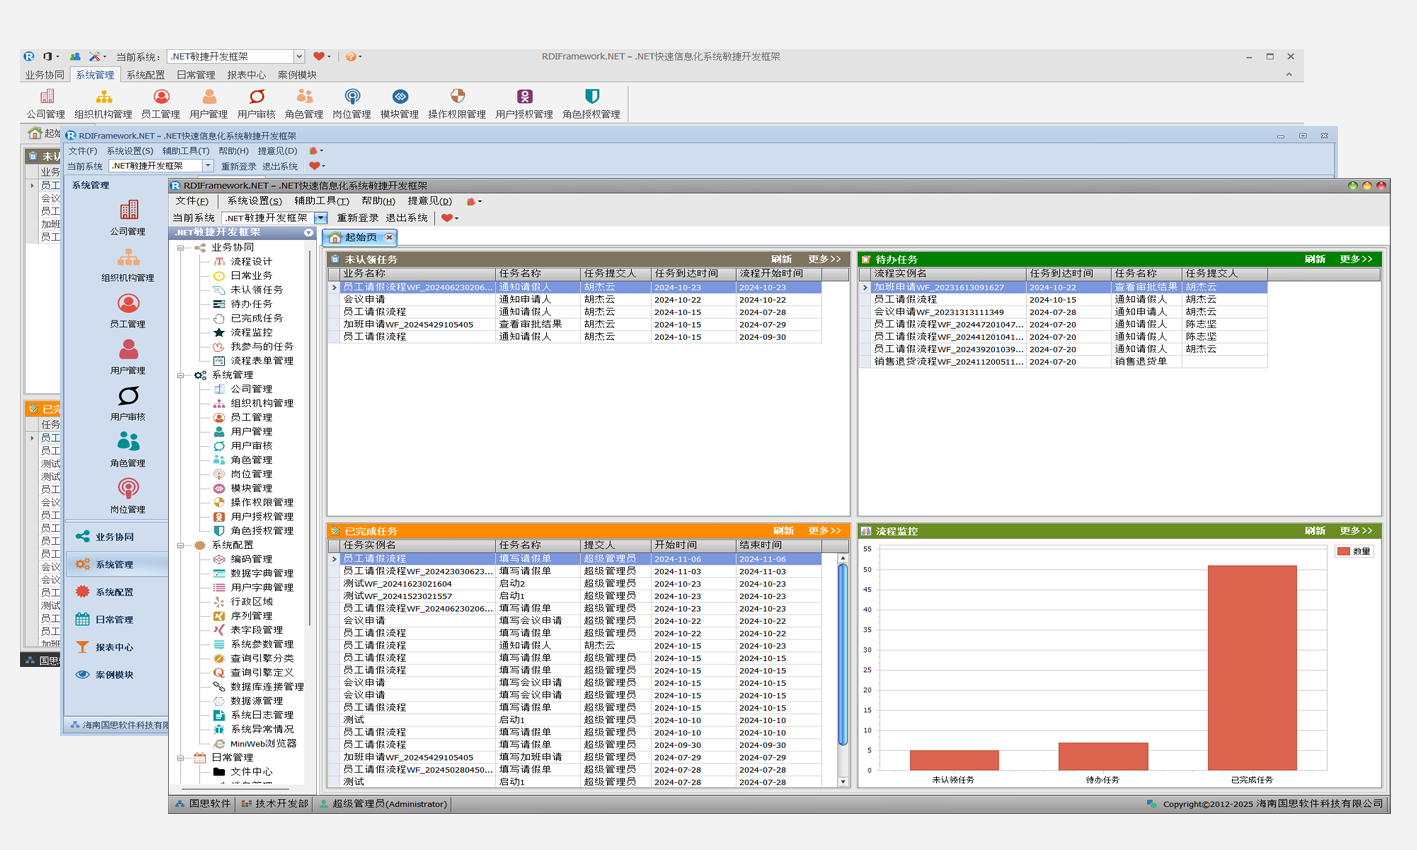The image size is (1417, 850).
Task: Collapse the 系统配置 tree node
Action: pos(181,545)
